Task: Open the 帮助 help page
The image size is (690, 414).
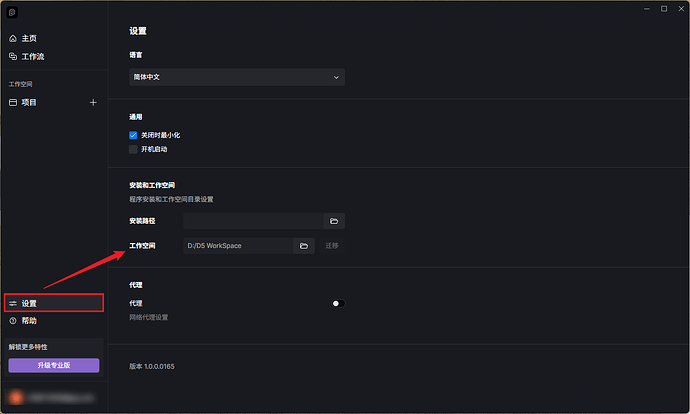Action: click(29, 321)
